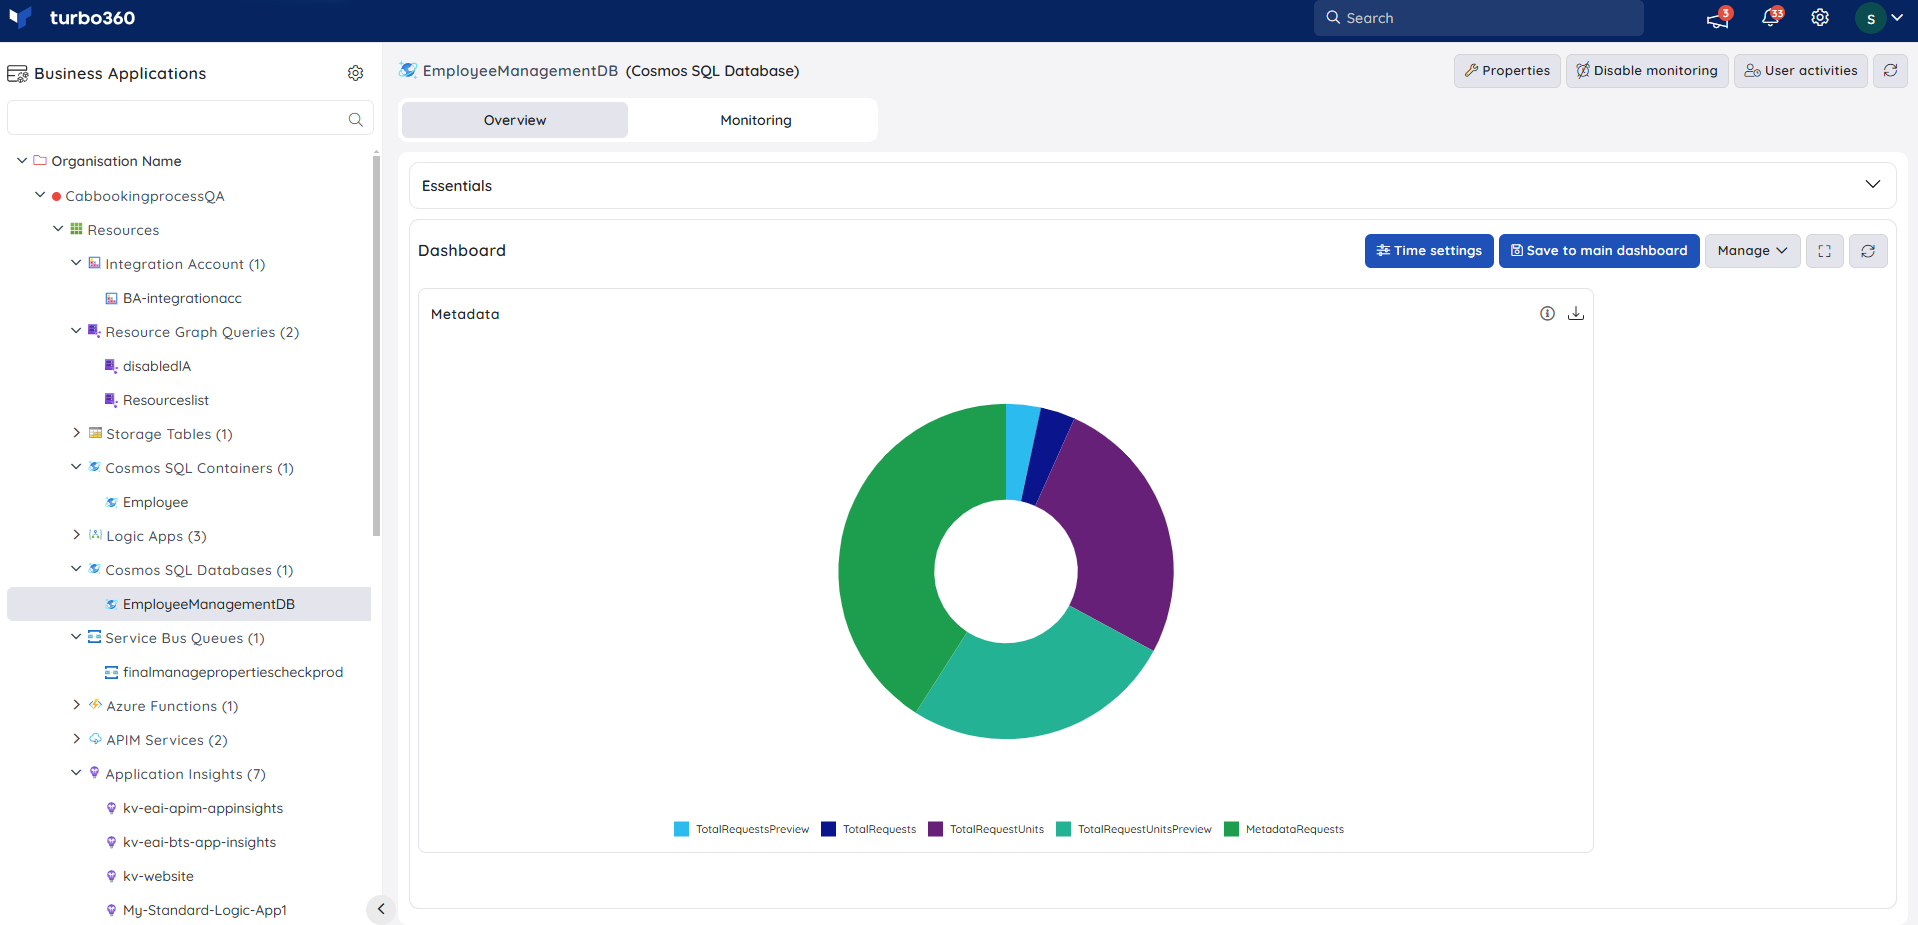Collapse the Service Bus Queues group
This screenshot has width=1918, height=925.
pyautogui.click(x=76, y=637)
